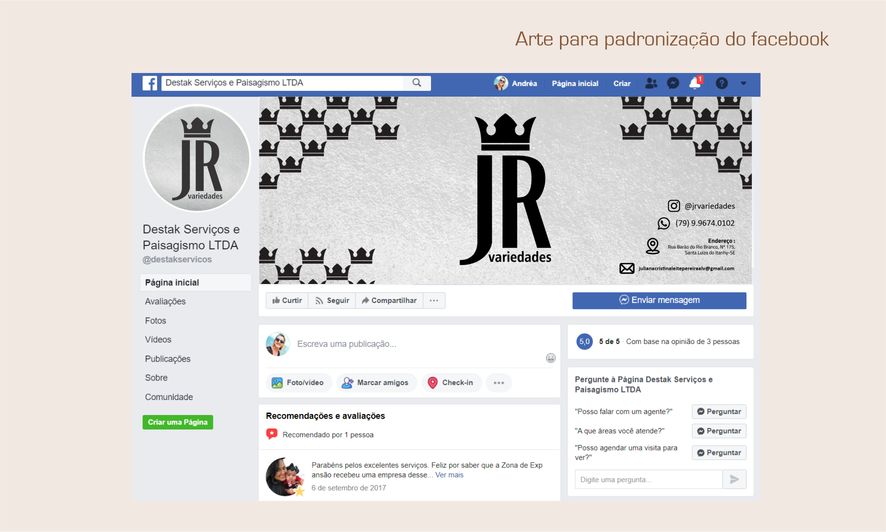Expand the account dropdown arrow in top bar
Image resolution: width=886 pixels, height=532 pixels.
point(743,83)
